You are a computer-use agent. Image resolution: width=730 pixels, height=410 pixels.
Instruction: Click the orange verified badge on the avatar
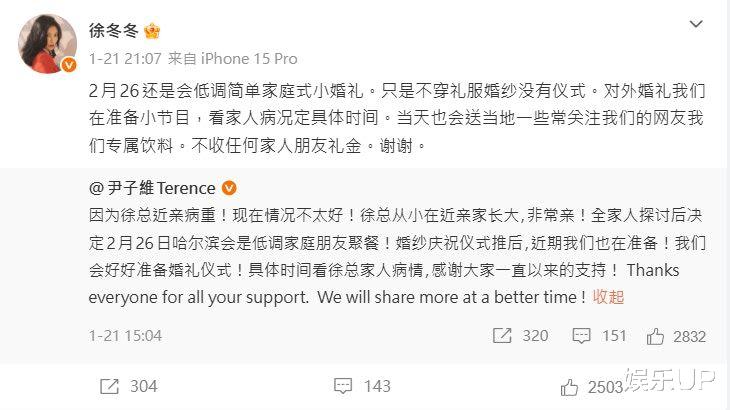click(69, 65)
